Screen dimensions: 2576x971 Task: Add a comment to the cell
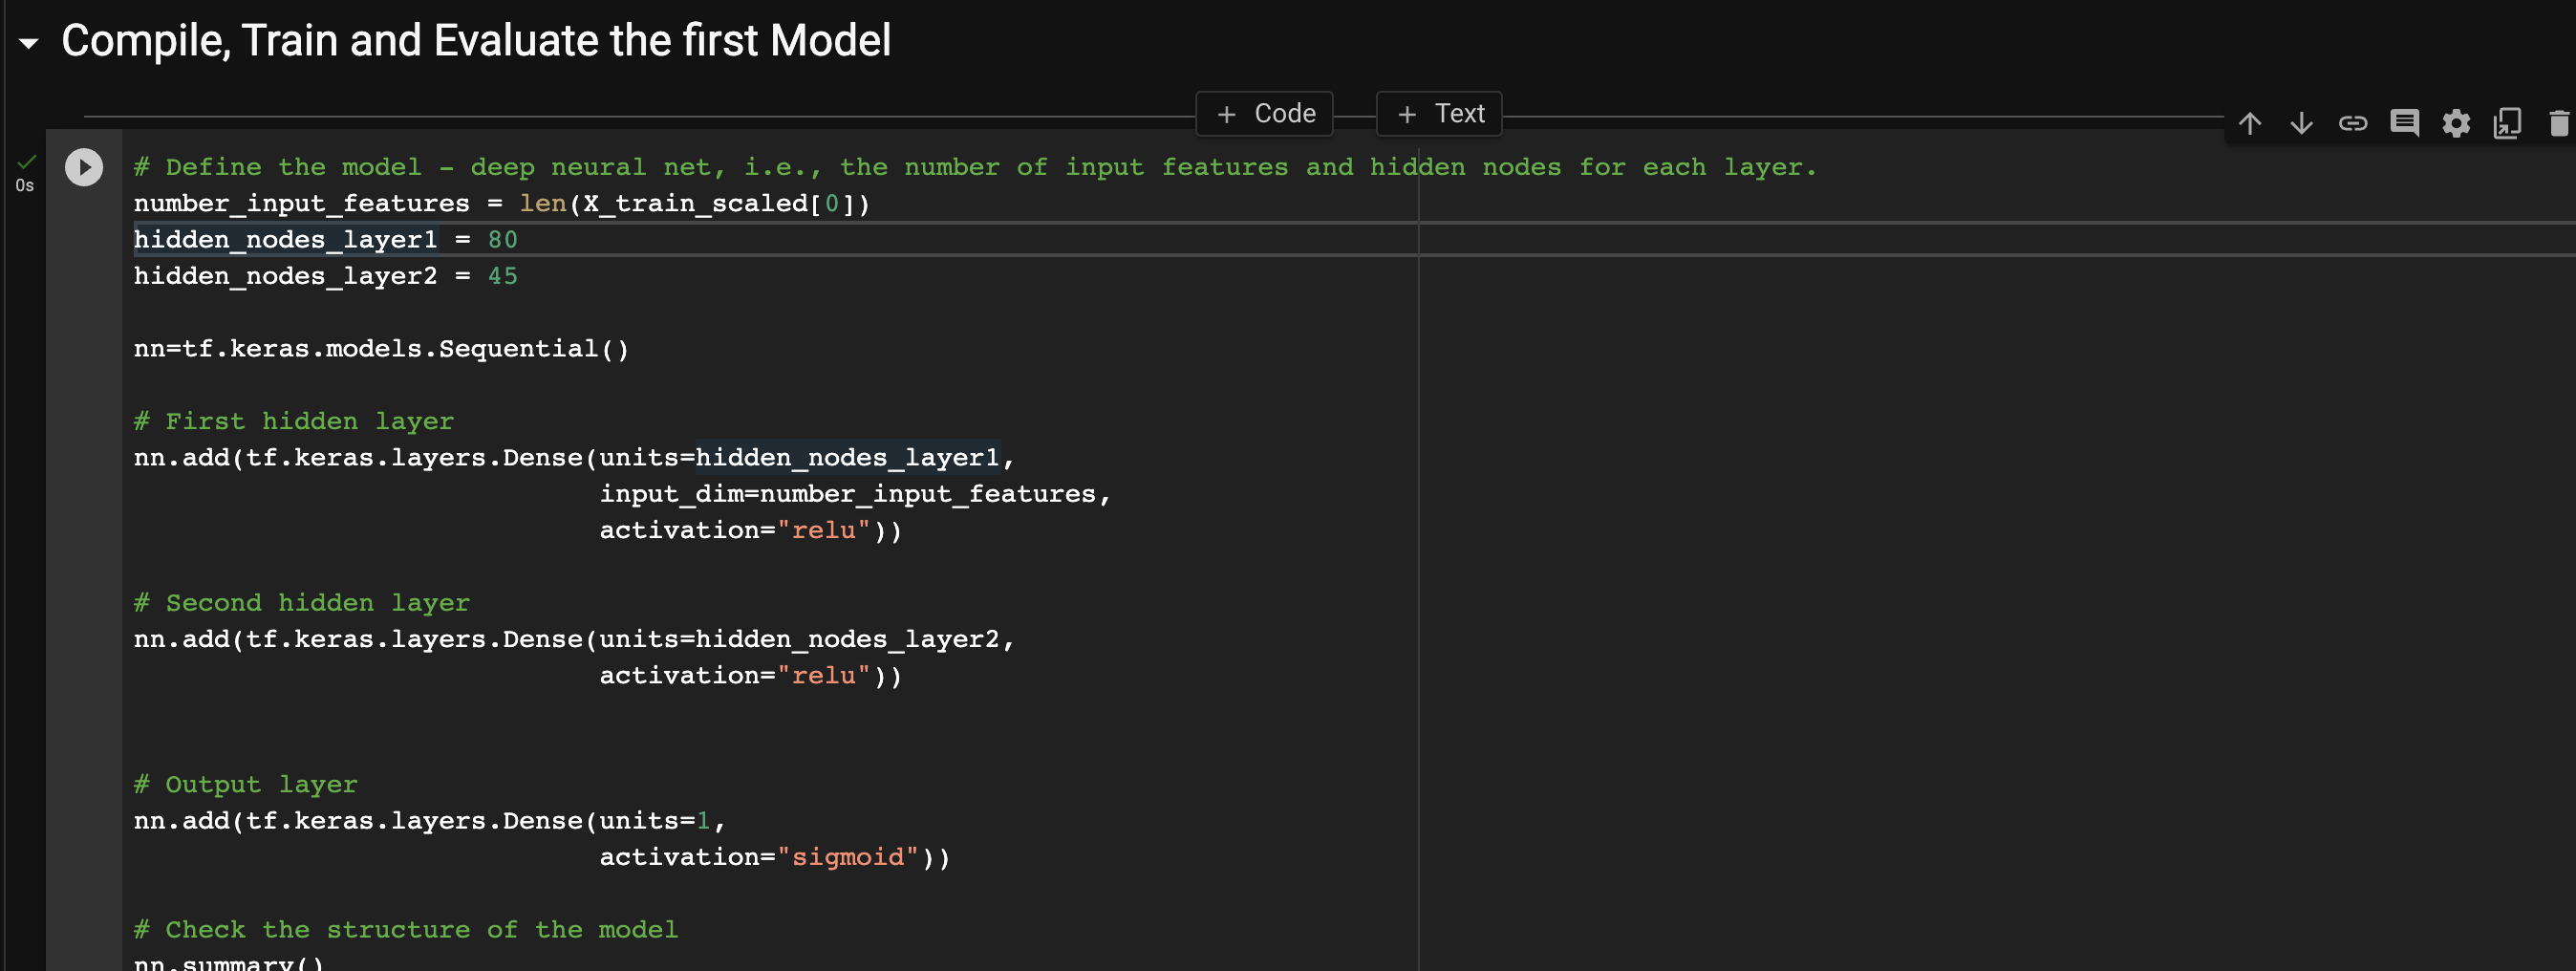tap(2405, 123)
